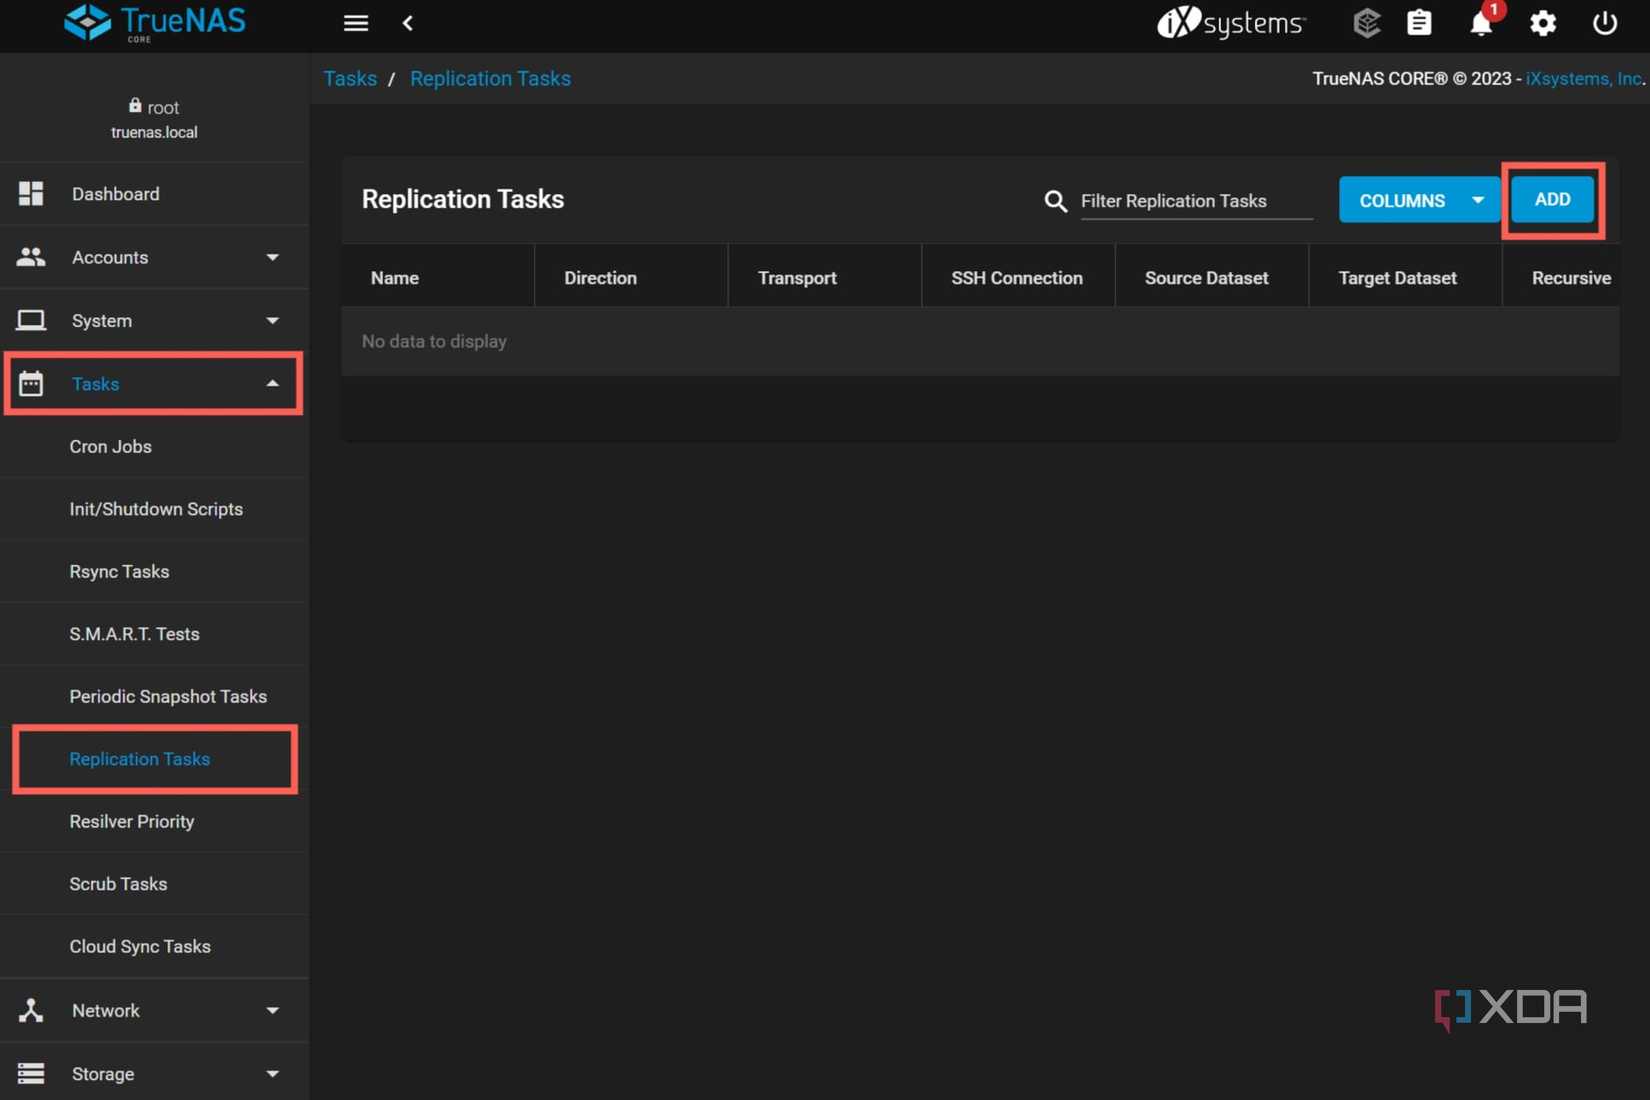
Task: Focus the Filter Replication Tasks field
Action: click(1196, 201)
